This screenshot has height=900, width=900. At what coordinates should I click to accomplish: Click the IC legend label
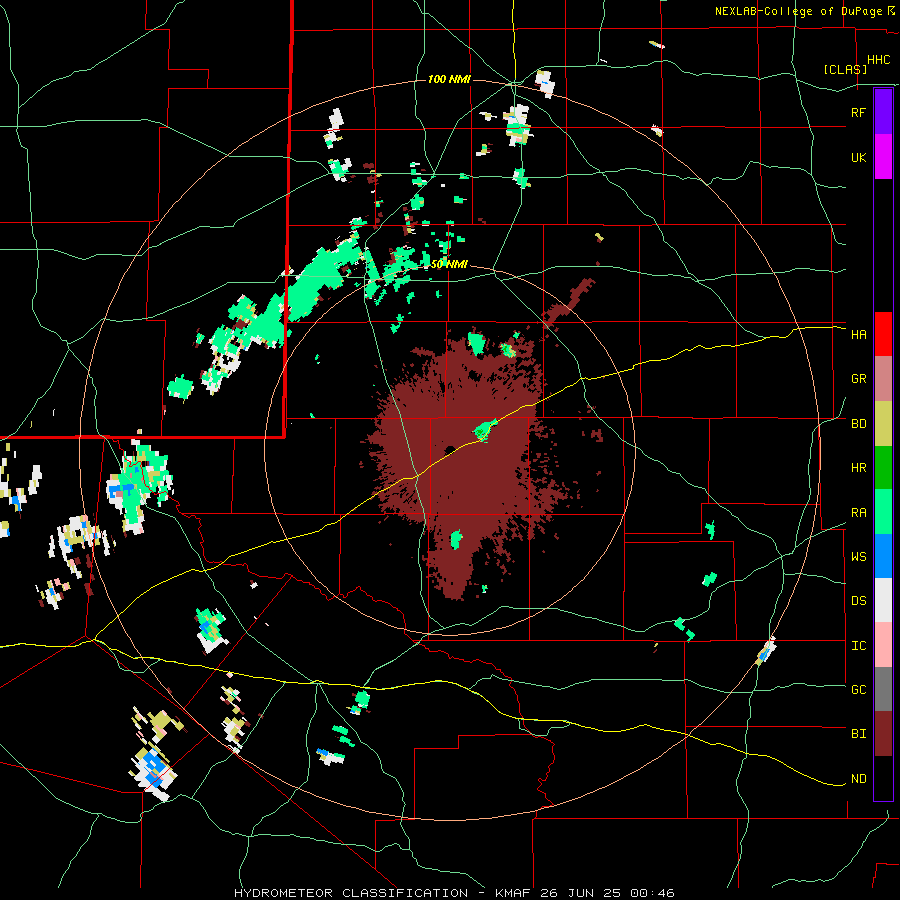click(858, 646)
